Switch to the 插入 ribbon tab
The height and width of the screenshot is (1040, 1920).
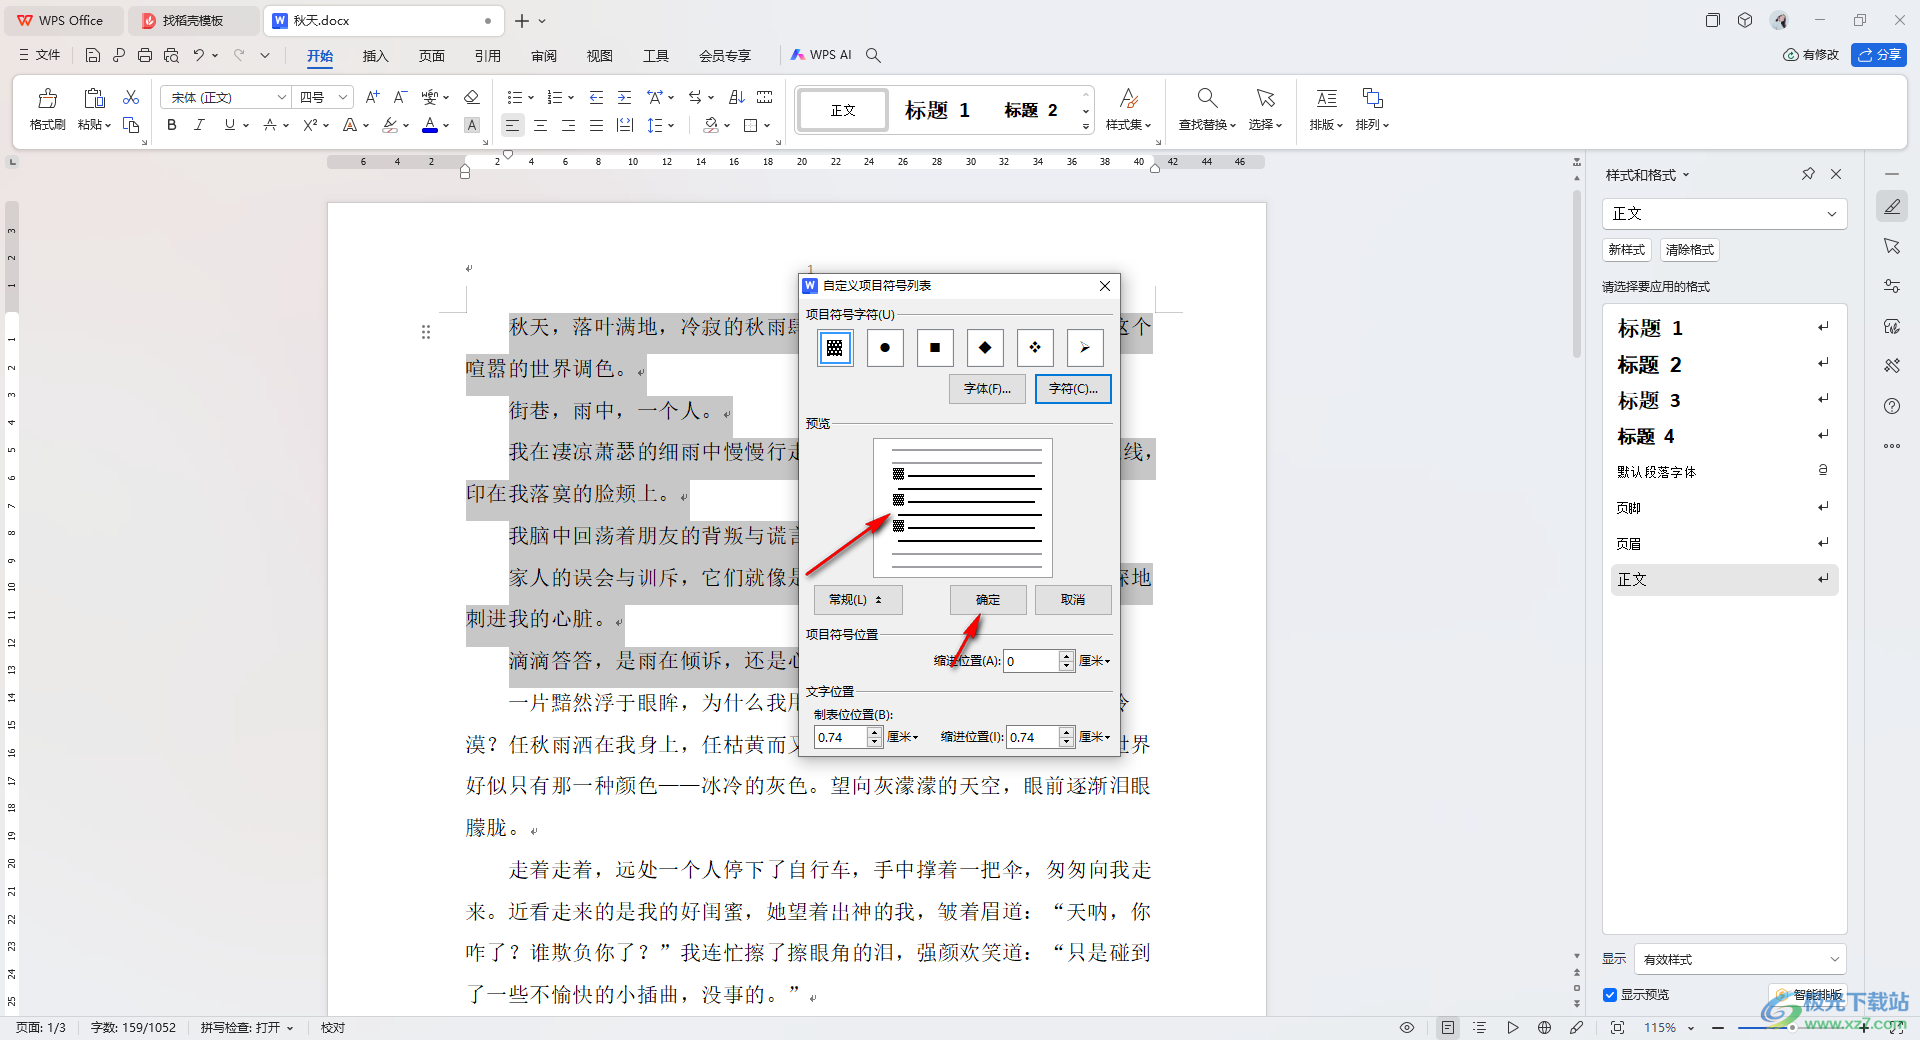375,56
